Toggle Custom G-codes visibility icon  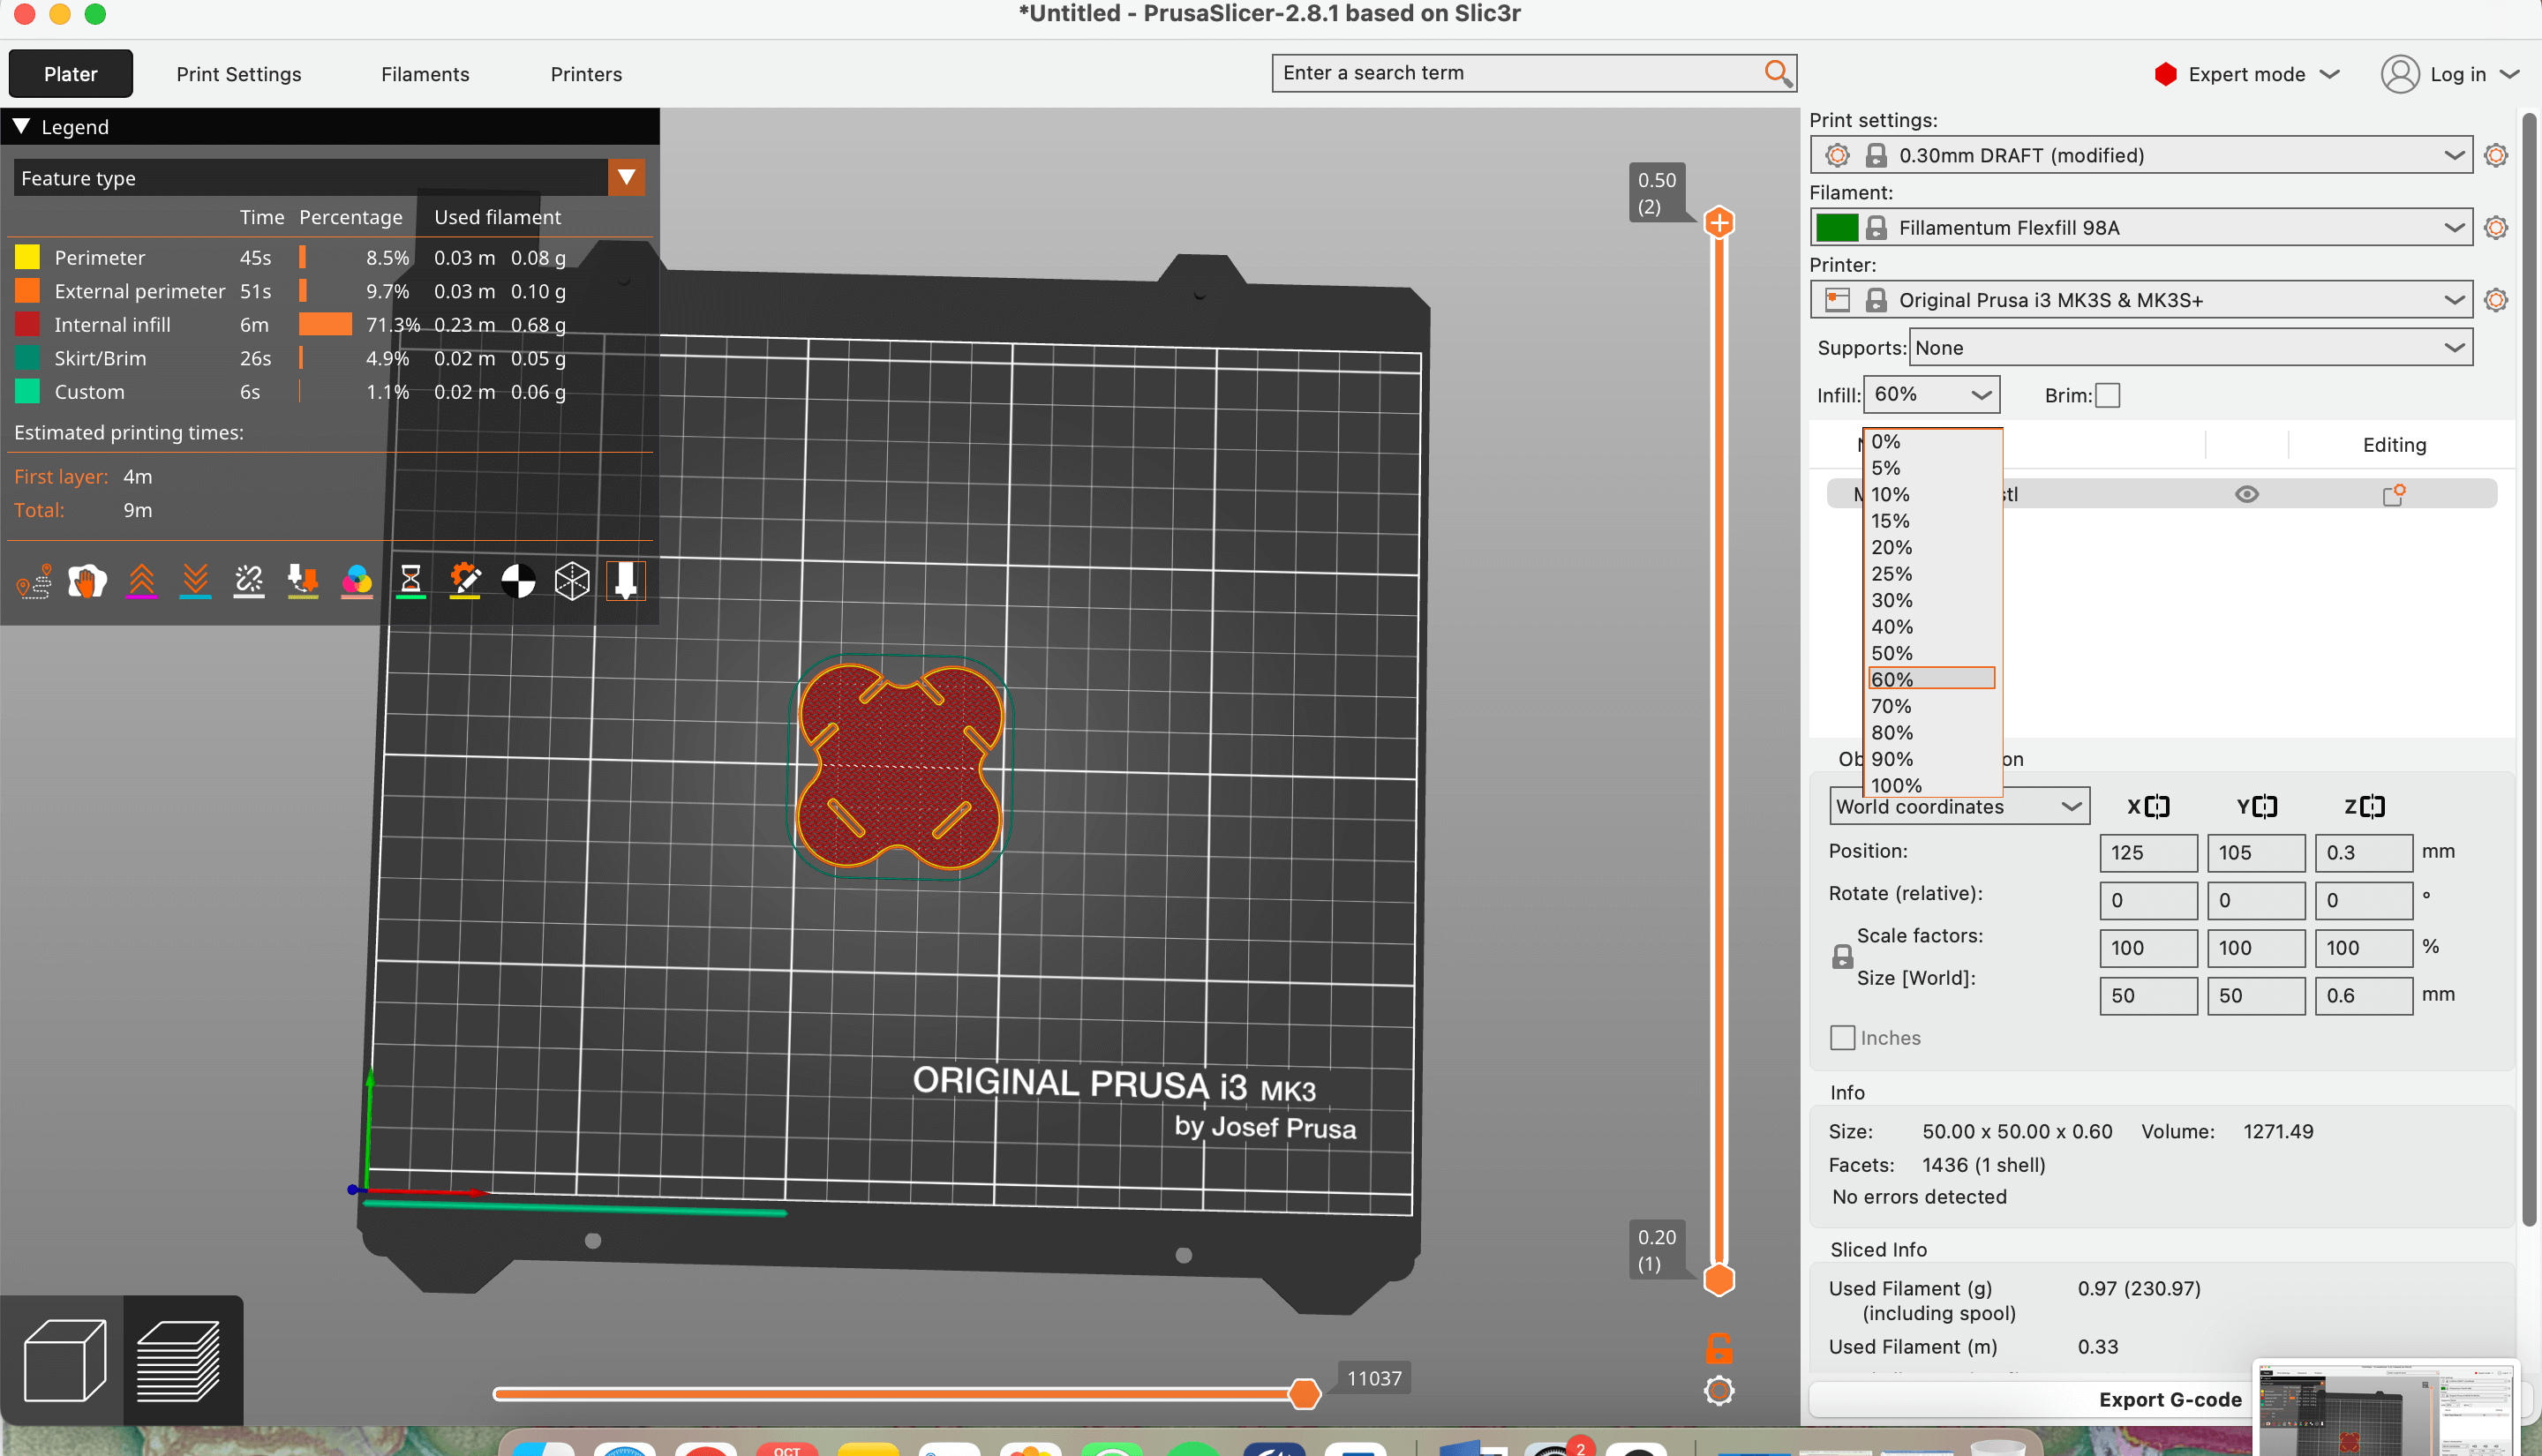click(x=465, y=581)
